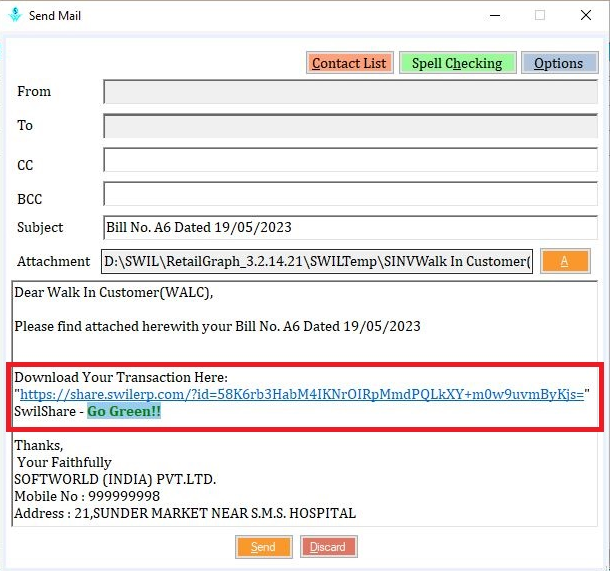Click the Attachment path field
This screenshot has height=571, width=610.
point(317,261)
